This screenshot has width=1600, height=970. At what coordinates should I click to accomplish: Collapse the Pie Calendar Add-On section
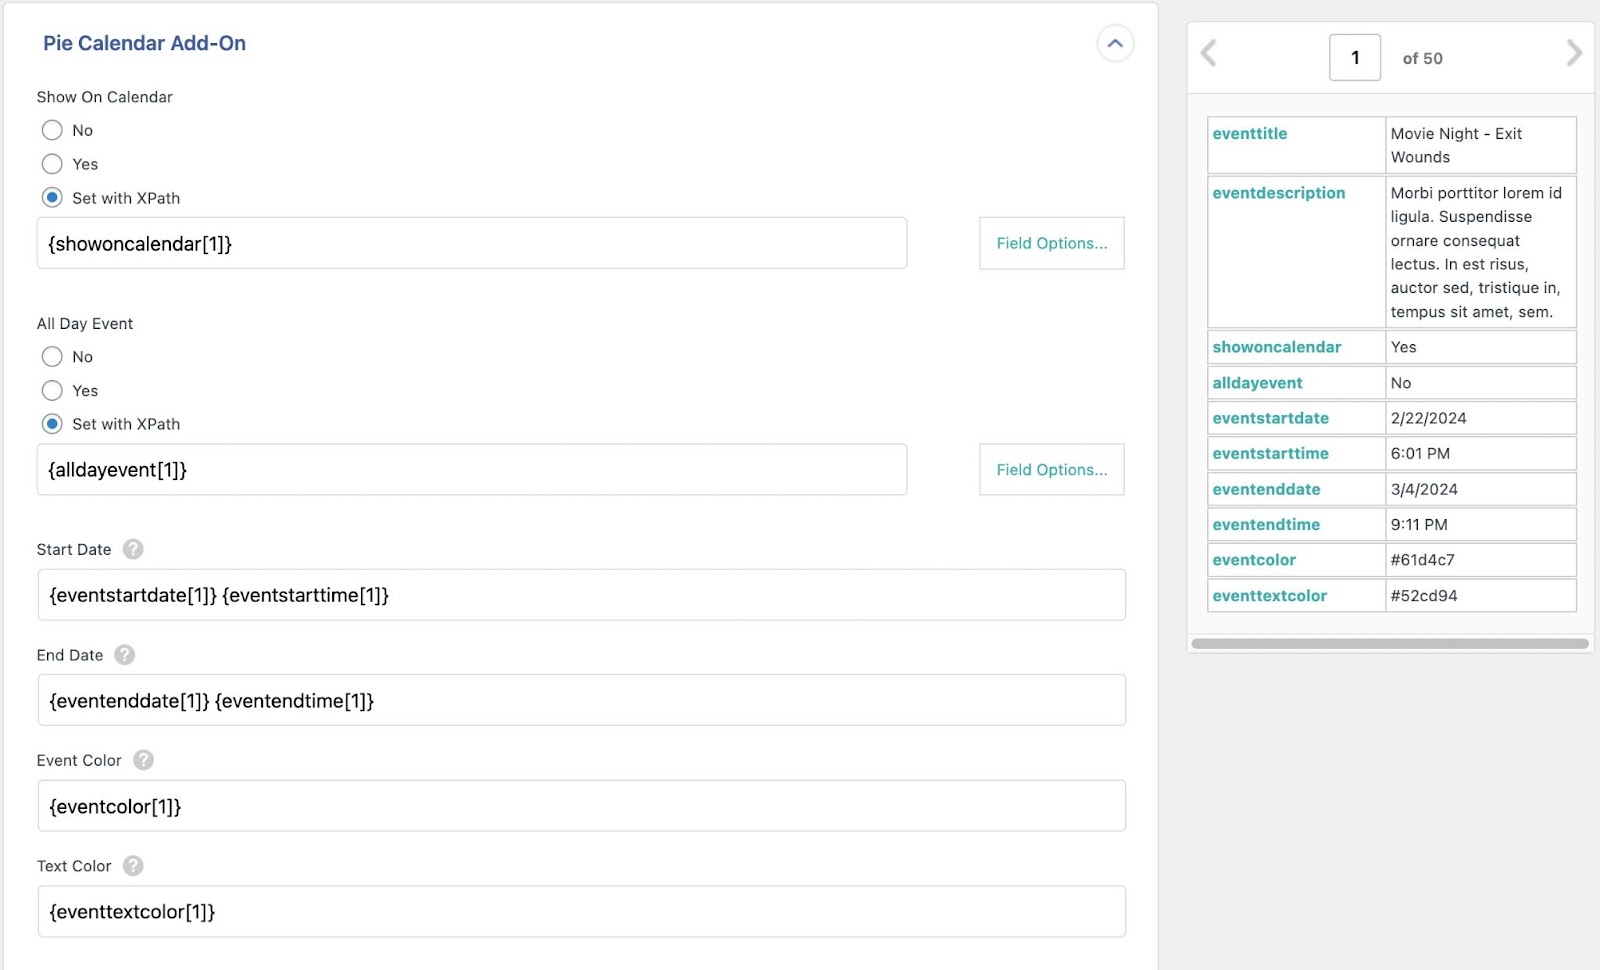click(x=1115, y=43)
